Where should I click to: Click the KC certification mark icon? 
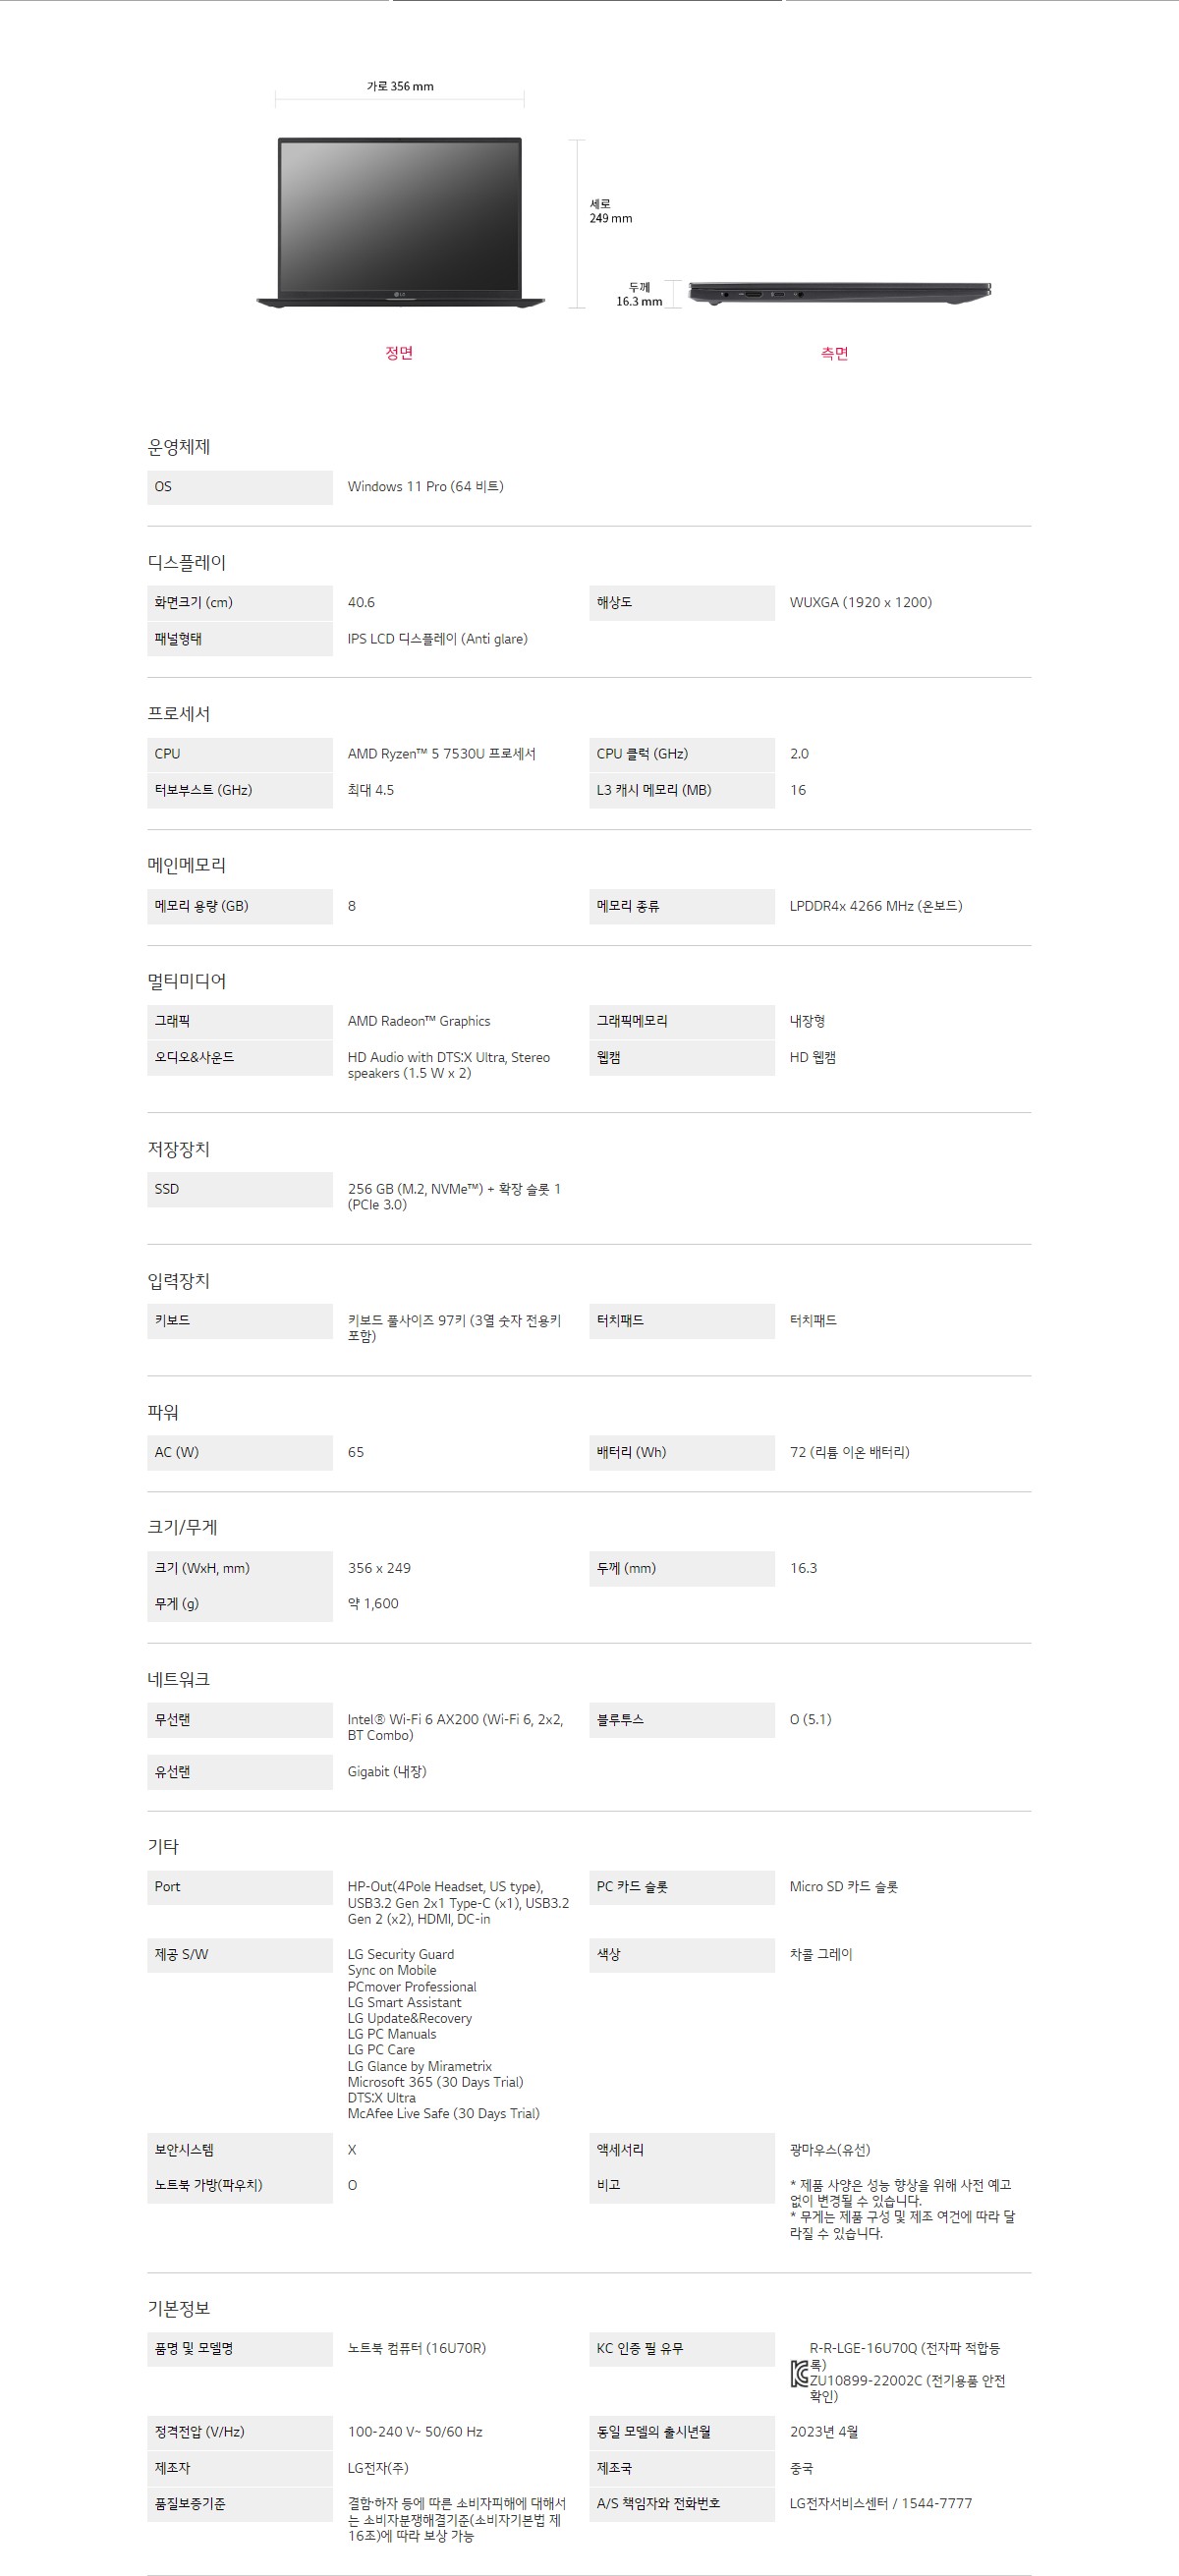(799, 2373)
